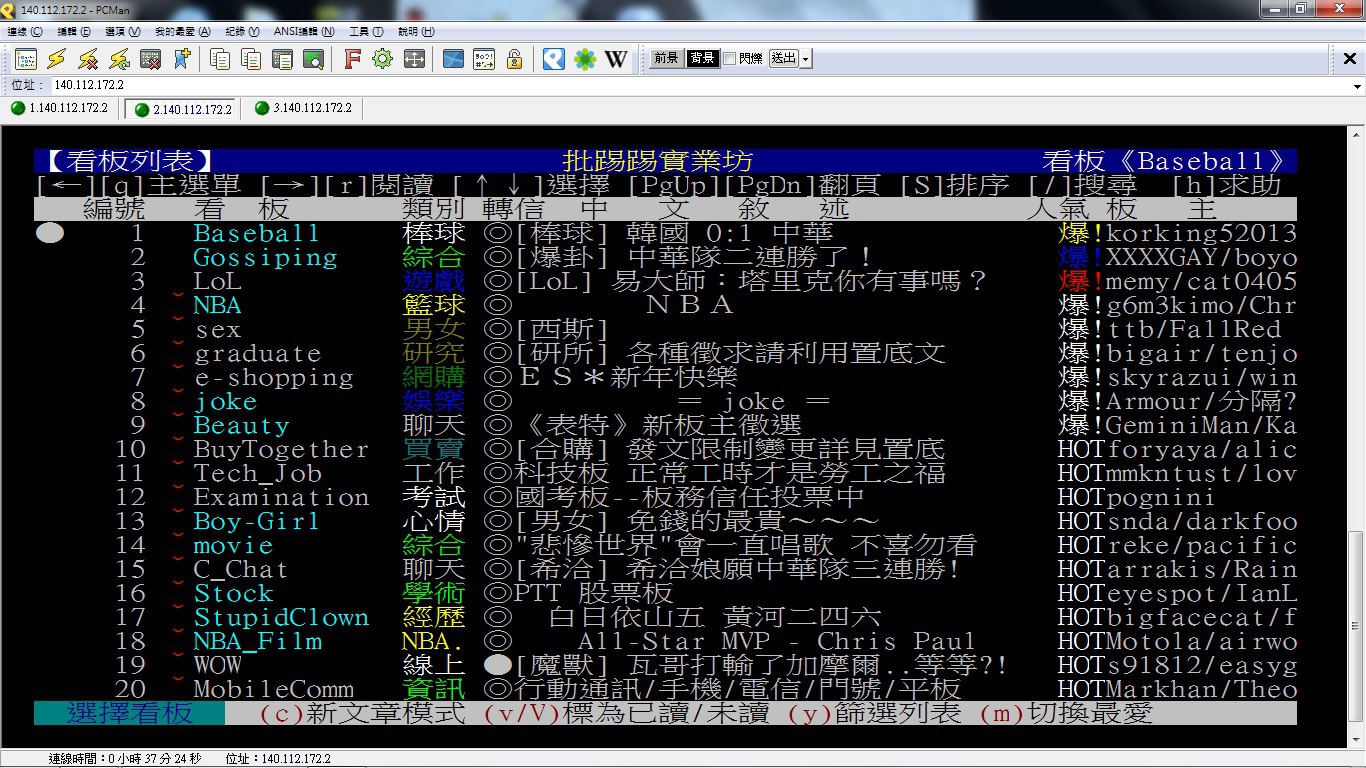Open the 紀錄 (Y) menu
The width and height of the screenshot is (1366, 768).
point(241,32)
